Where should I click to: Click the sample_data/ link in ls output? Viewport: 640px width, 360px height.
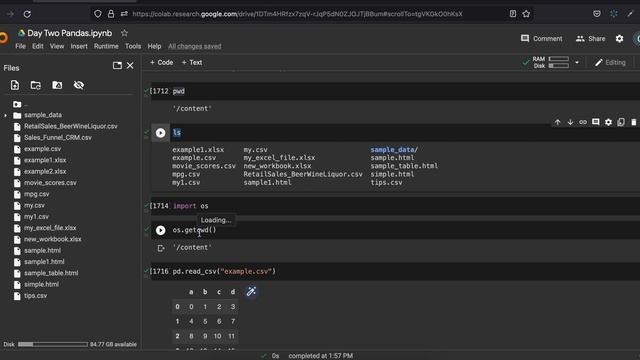coord(394,150)
